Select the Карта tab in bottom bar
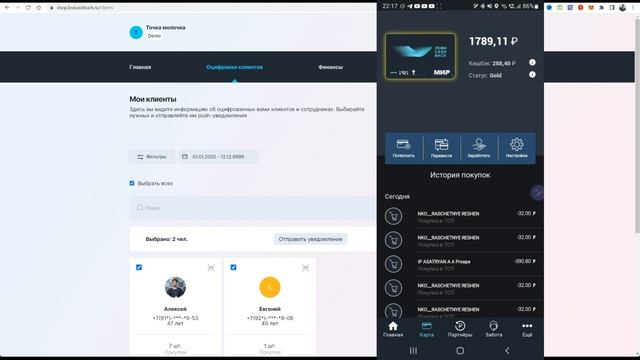Screen dimensions: 640x360 (427, 329)
